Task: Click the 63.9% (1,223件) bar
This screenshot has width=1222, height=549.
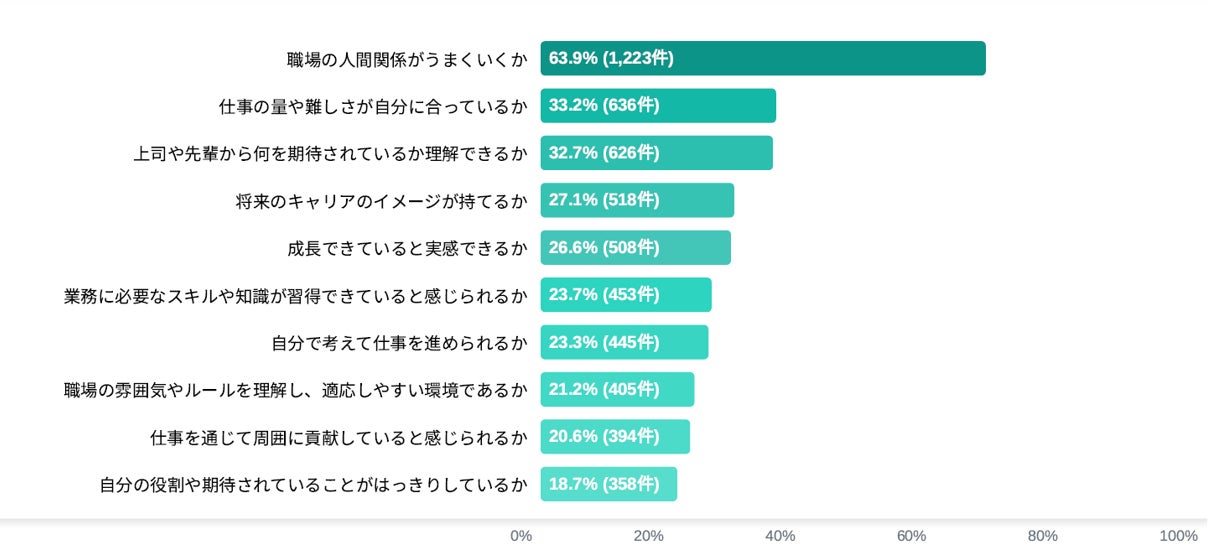Action: 762,58
